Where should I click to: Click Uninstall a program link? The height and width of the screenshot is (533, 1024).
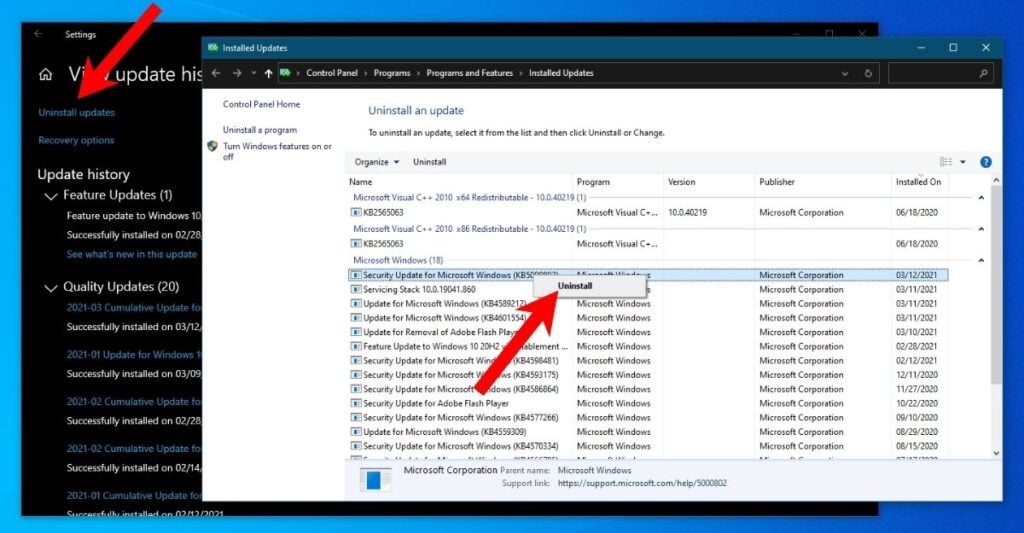tap(260, 130)
